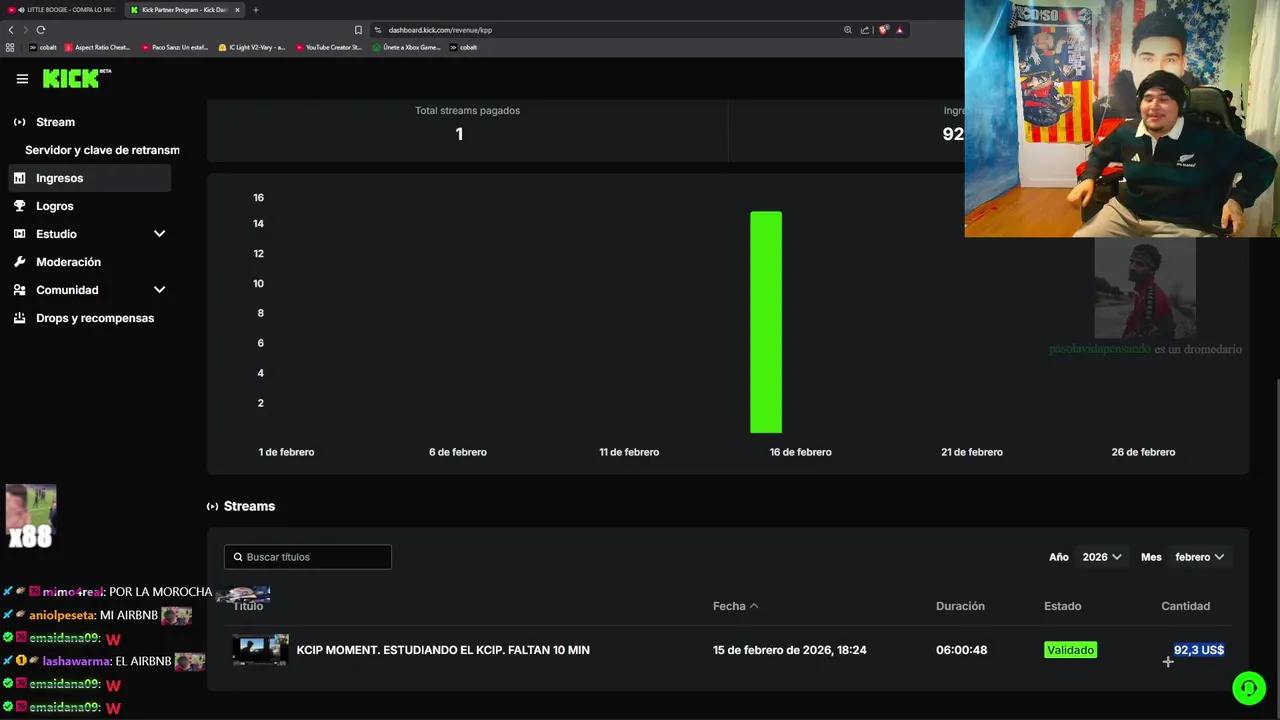Open a new browser tab
Screen dimensions: 1280x720
tap(255, 10)
